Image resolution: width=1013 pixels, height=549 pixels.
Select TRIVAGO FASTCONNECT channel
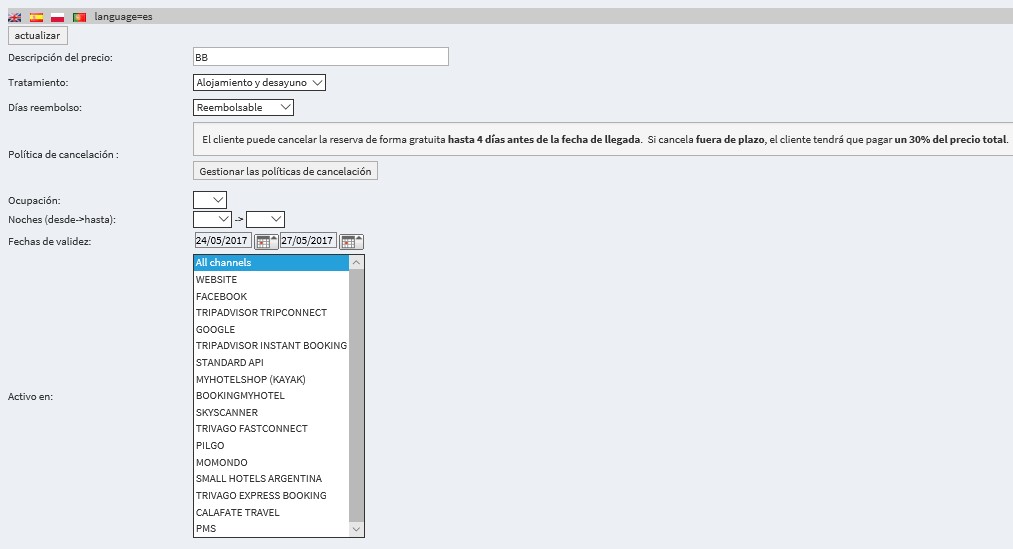pyautogui.click(x=271, y=429)
